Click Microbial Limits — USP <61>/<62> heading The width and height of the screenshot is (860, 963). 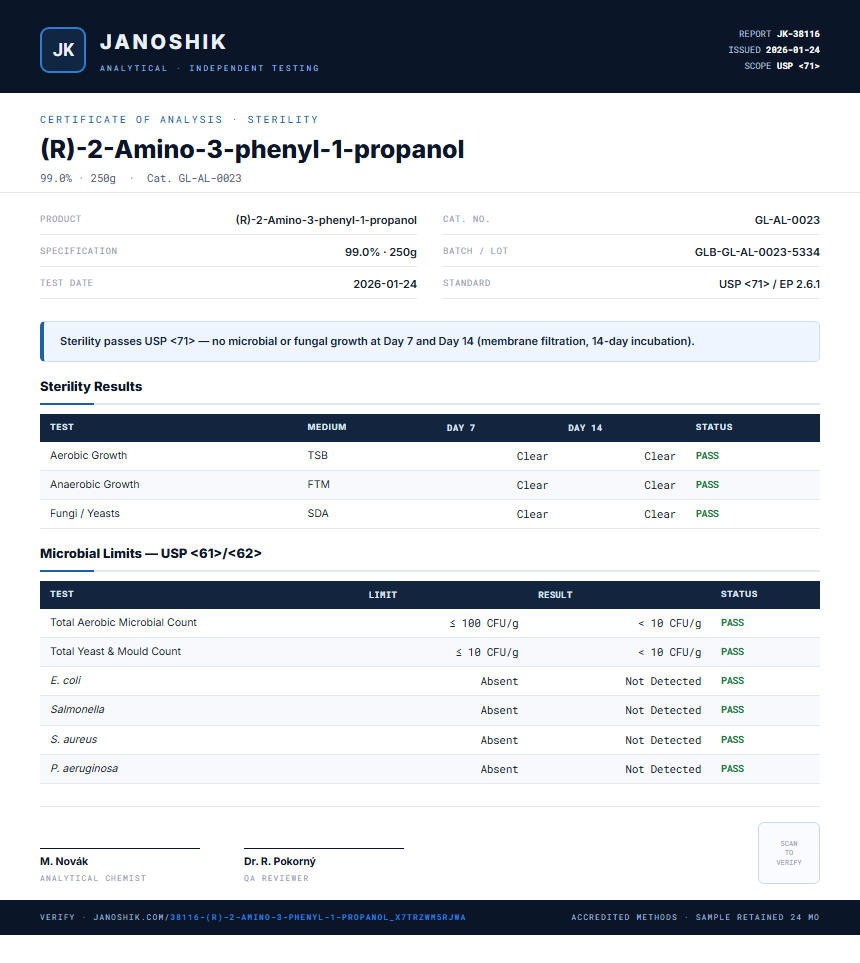coord(150,553)
